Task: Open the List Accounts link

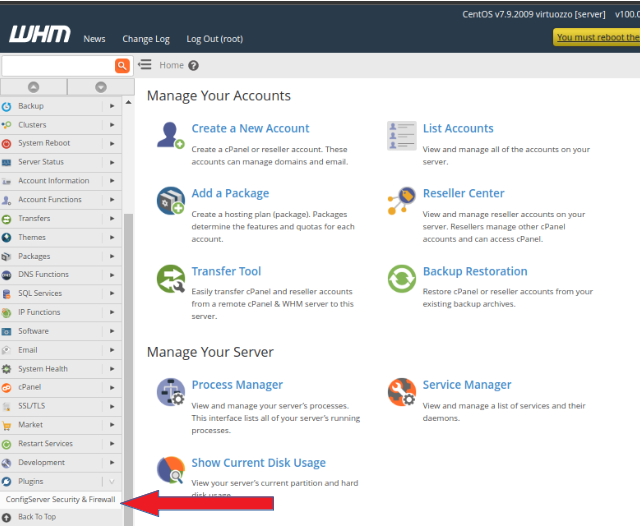Action: (x=458, y=129)
